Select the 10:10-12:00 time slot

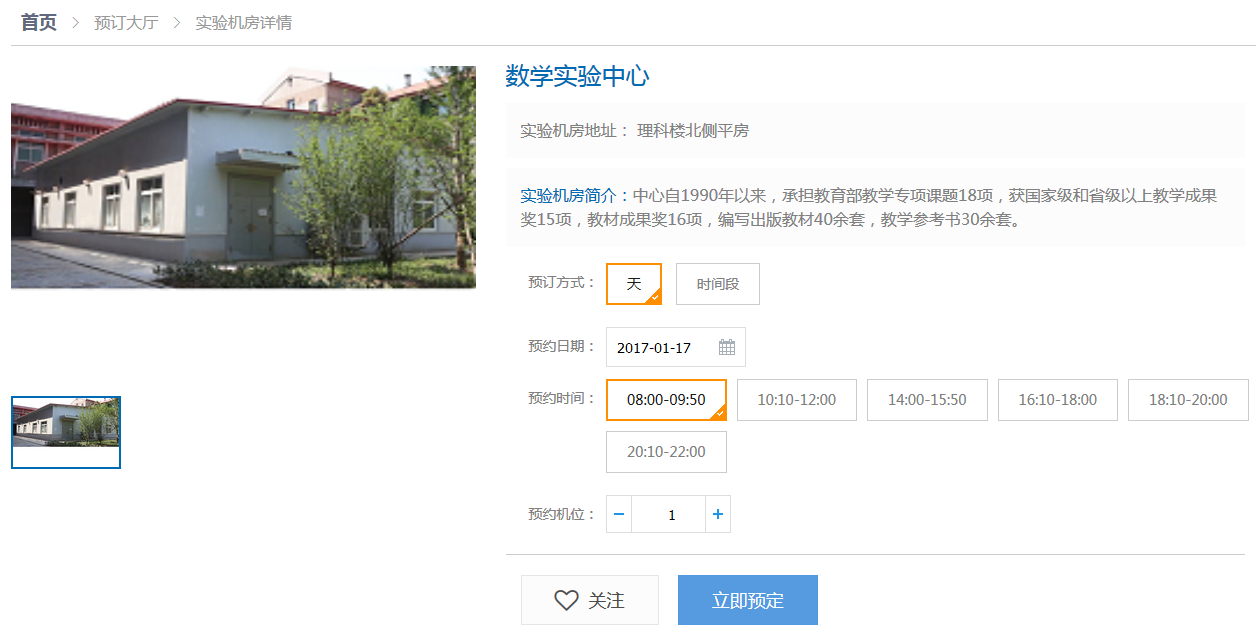tap(797, 400)
